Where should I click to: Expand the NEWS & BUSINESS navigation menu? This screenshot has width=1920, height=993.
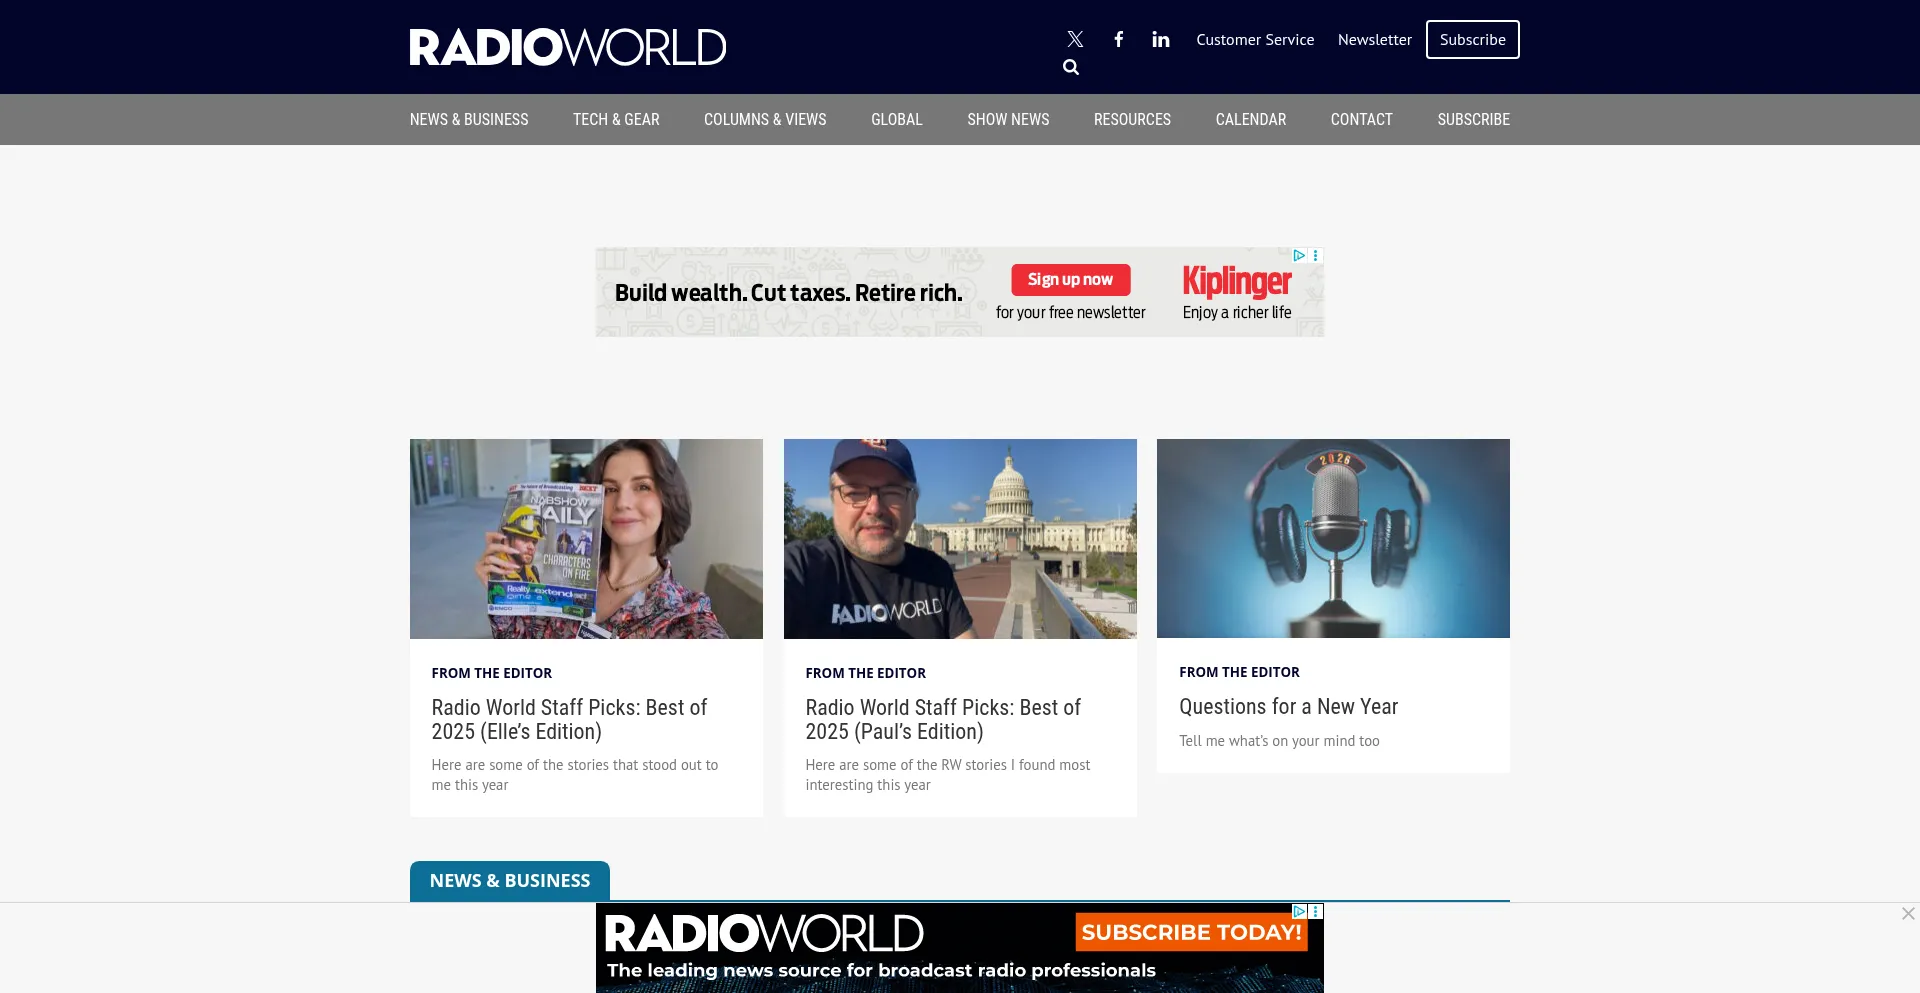468,119
